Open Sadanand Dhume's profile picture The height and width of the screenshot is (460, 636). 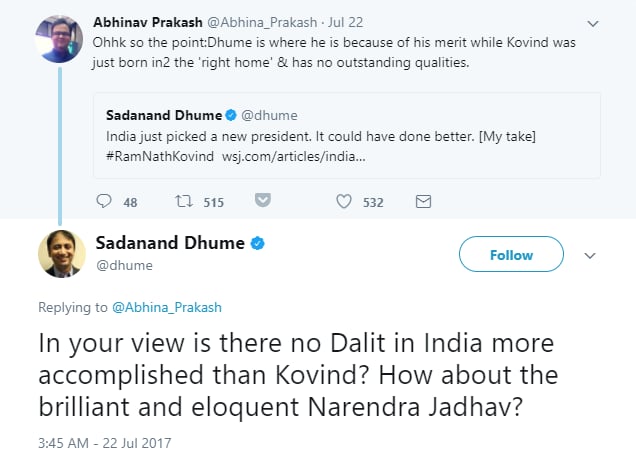point(61,254)
